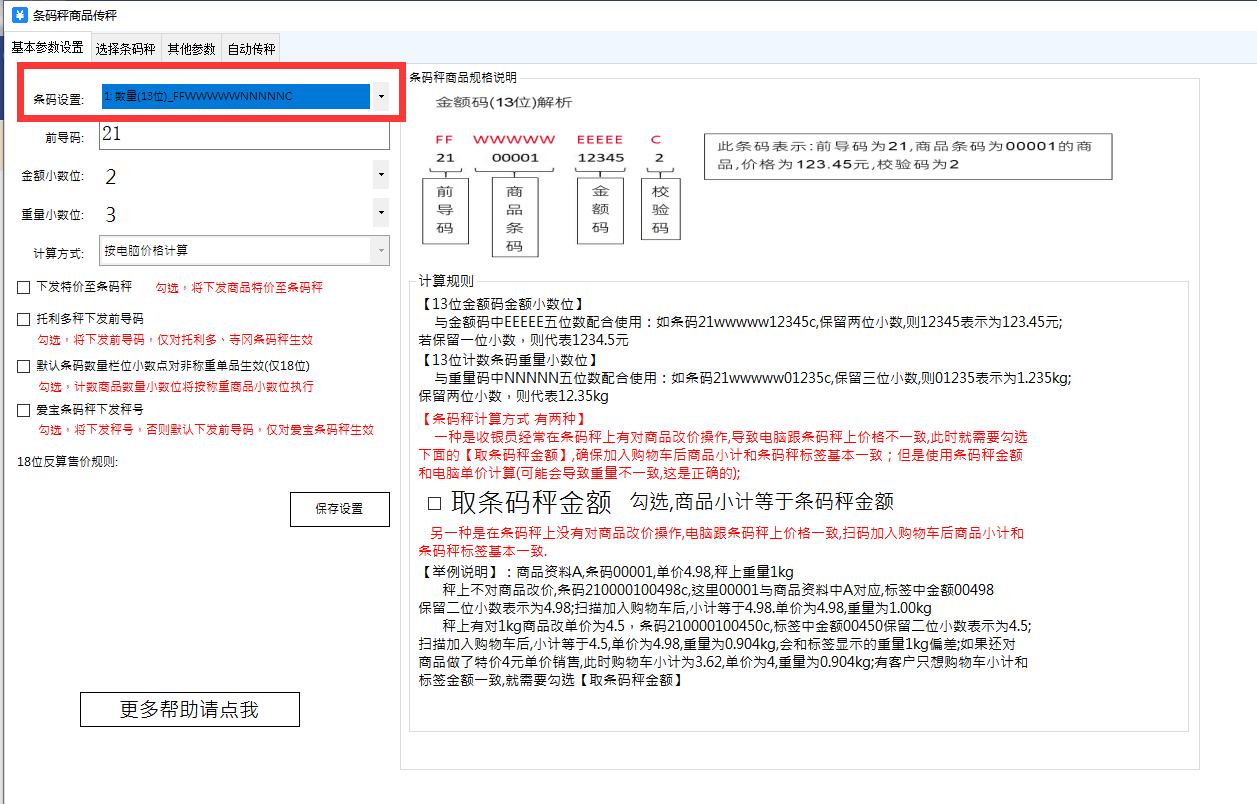
Task: Expand the 计算方式 combo box
Action: (380, 250)
